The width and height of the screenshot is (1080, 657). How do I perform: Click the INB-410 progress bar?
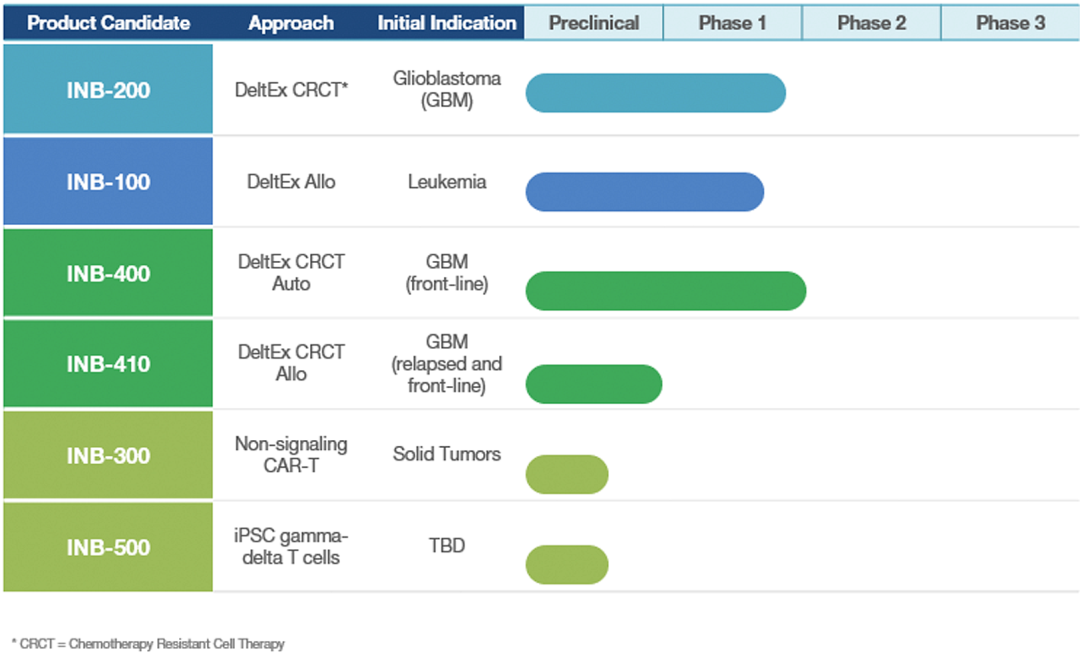(x=594, y=384)
